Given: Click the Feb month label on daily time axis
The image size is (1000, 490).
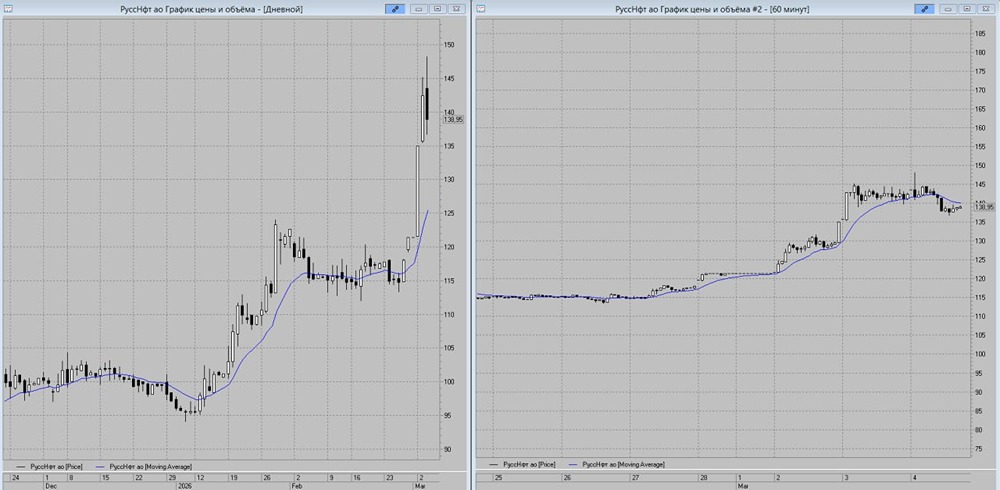Looking at the screenshot, I should pos(299,484).
